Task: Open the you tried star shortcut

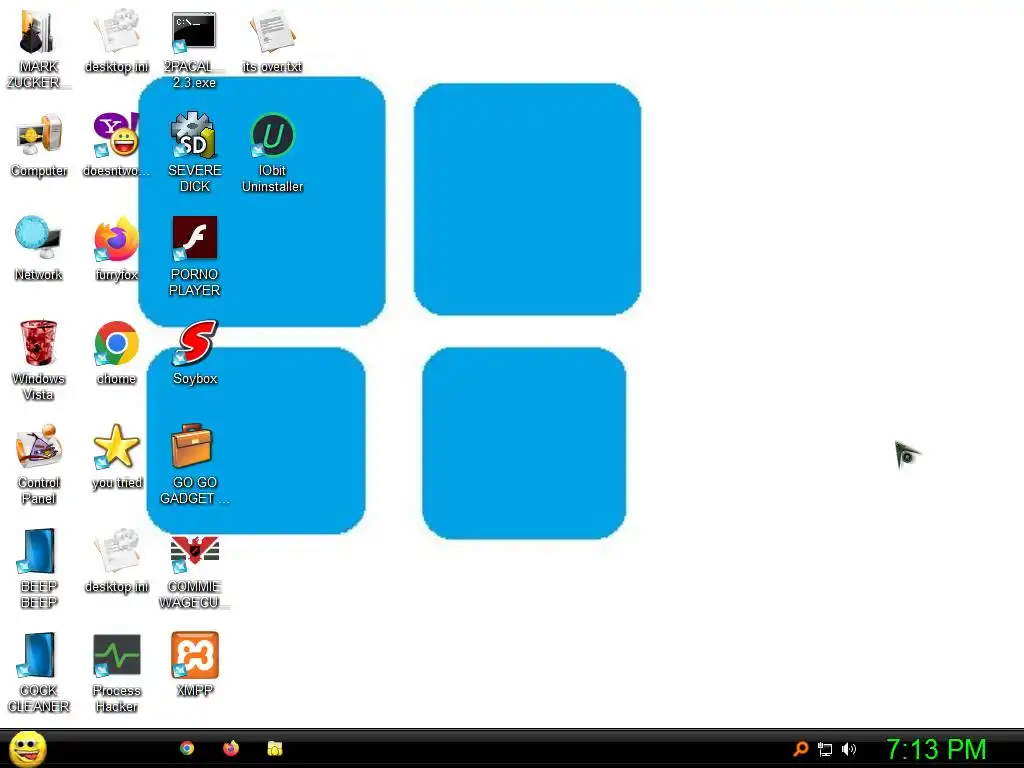Action: pos(117,447)
